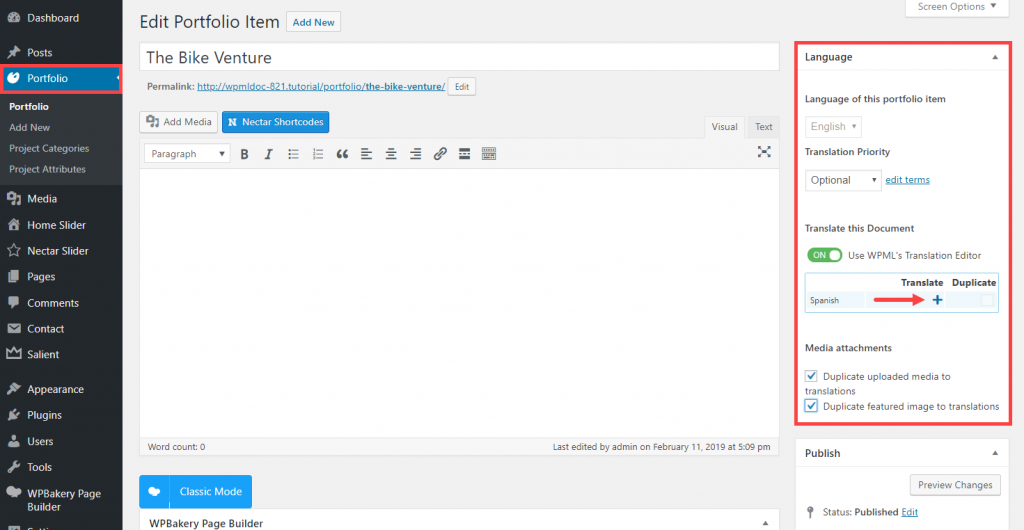
Task: Uncheck Duplicate uploaded media to translations
Action: point(811,376)
